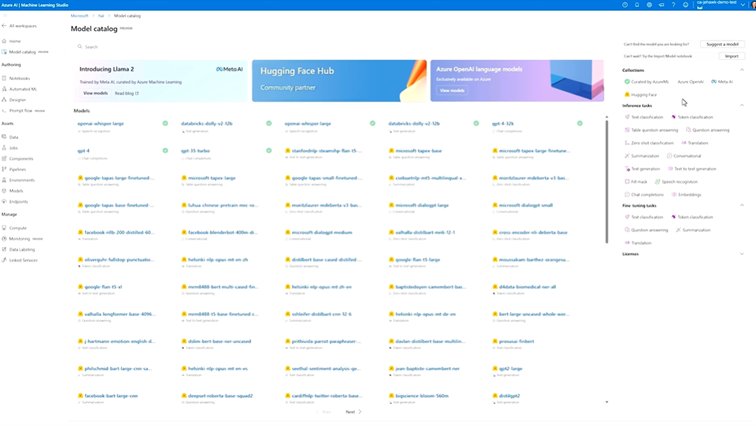This screenshot has width=756, height=426.
Task: Open the Hugging Face Hub banner
Action: (339, 80)
